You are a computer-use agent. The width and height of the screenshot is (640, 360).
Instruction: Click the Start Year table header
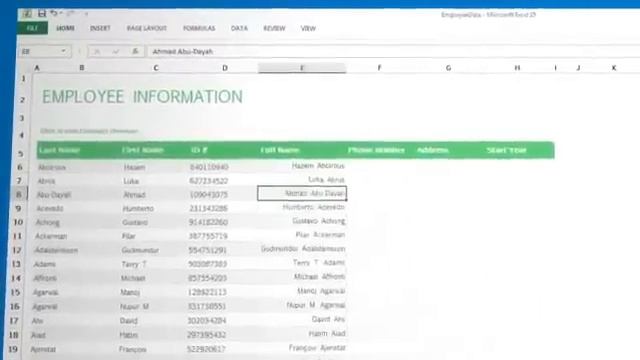[507, 150]
